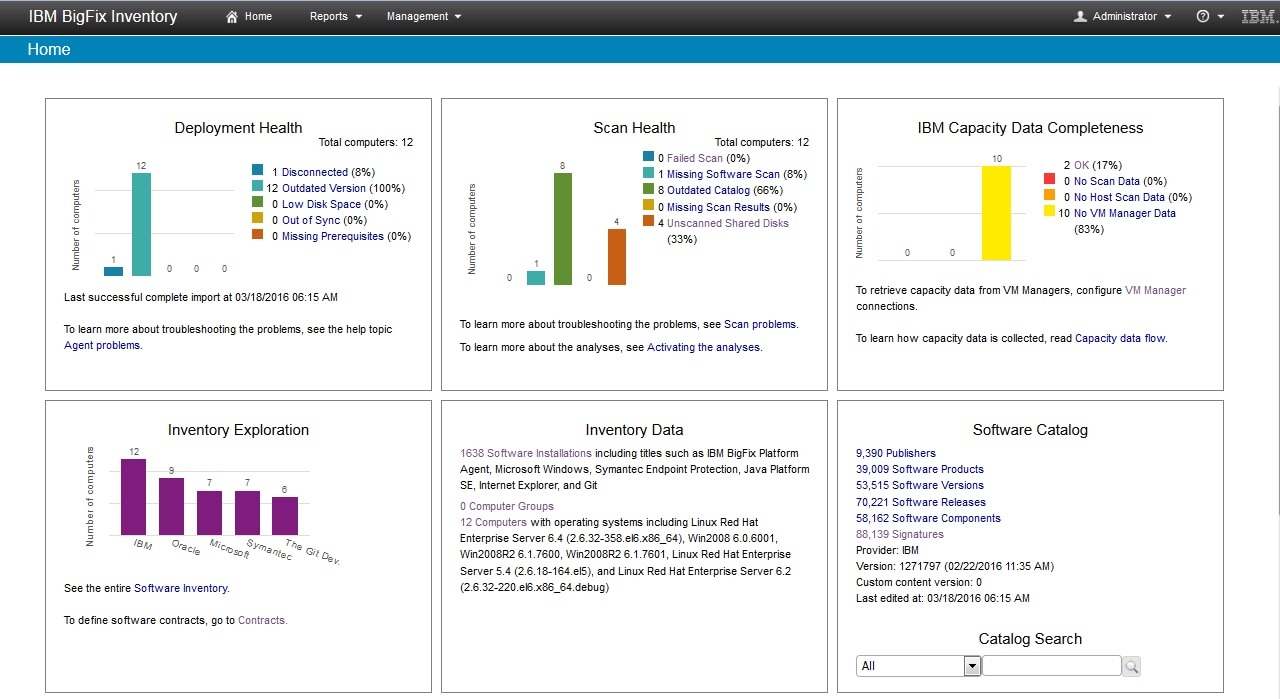
Task: Click the No VM Manager Data yellow swatch
Action: point(1050,211)
